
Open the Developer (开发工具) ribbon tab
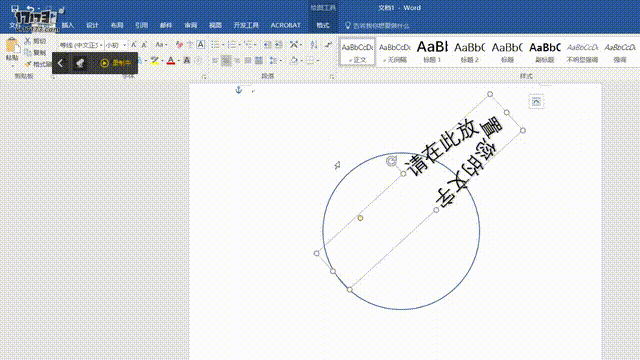(x=246, y=25)
